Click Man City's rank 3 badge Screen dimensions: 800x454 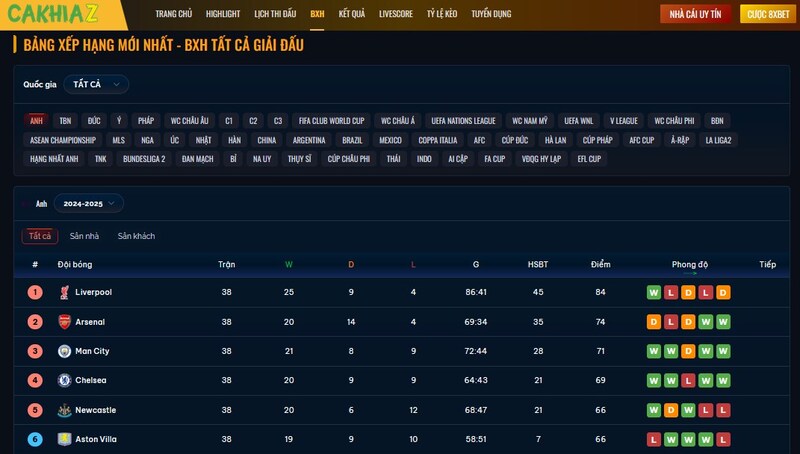(x=35, y=351)
